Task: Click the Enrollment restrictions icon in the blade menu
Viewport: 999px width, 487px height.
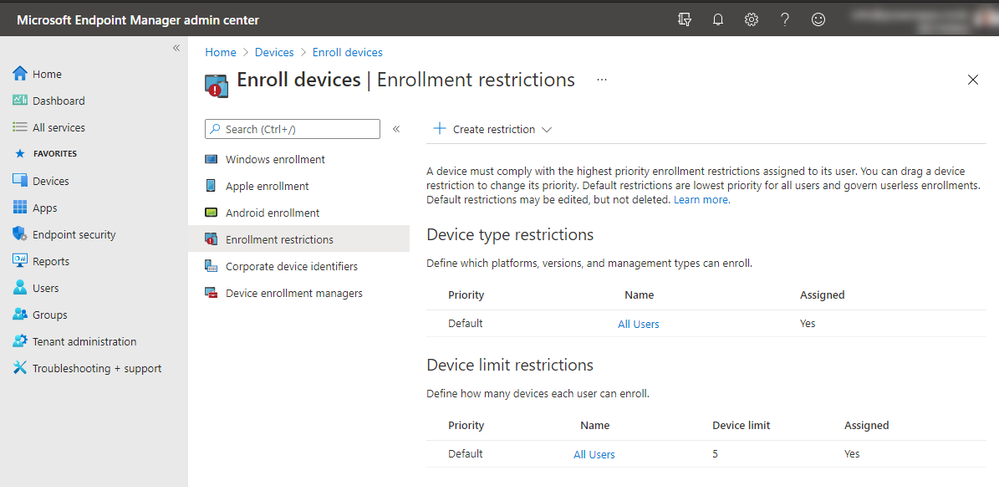Action: [x=211, y=239]
